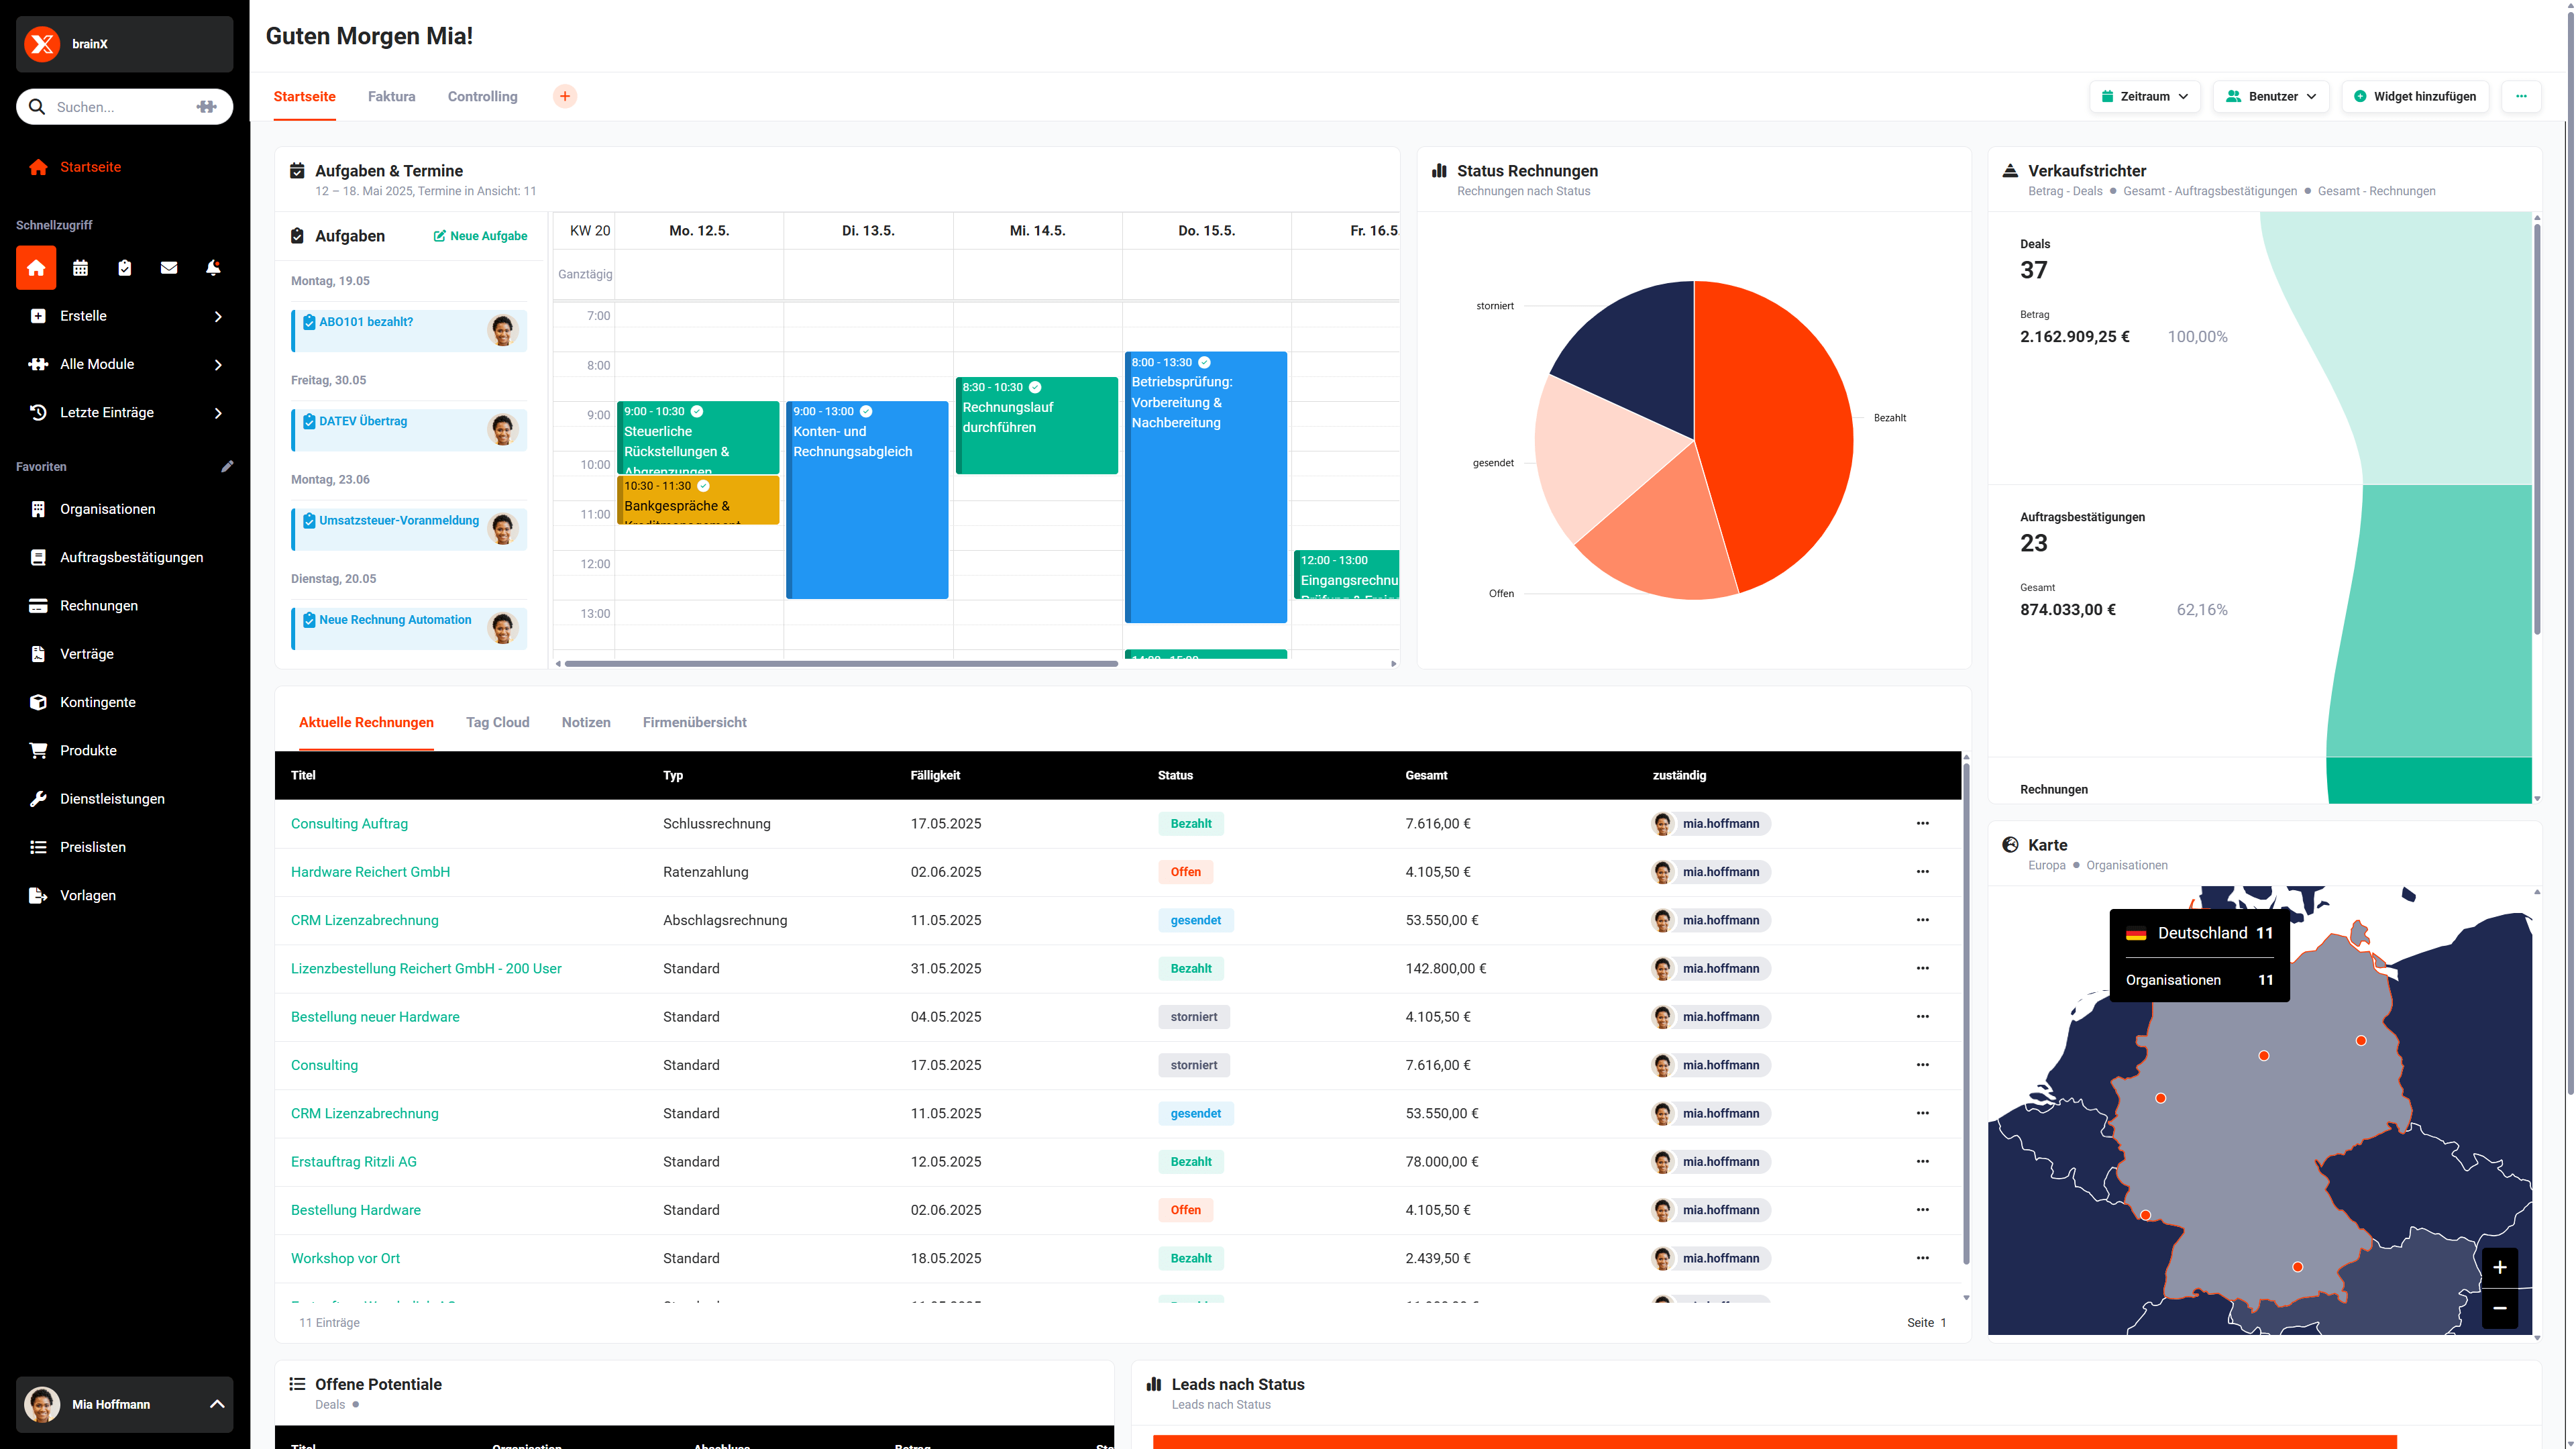
Task: Open dashboard three-dots options menu
Action: click(2521, 97)
